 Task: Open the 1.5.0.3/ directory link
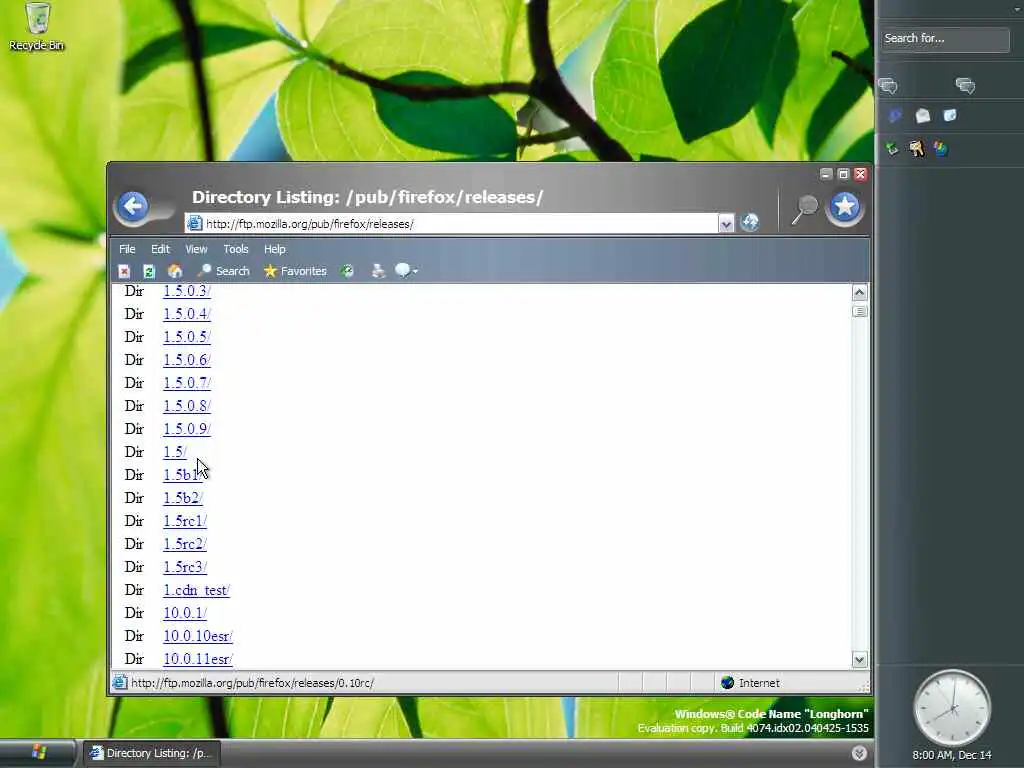click(187, 291)
